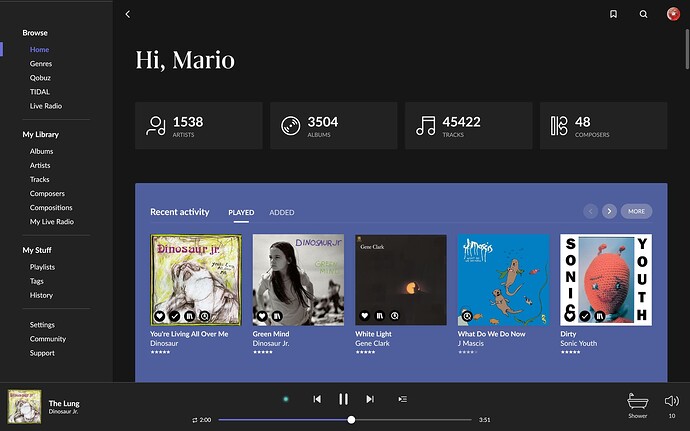Screen dimensions: 690x431
Task: Go back with the left arrow icon
Action: click(128, 15)
